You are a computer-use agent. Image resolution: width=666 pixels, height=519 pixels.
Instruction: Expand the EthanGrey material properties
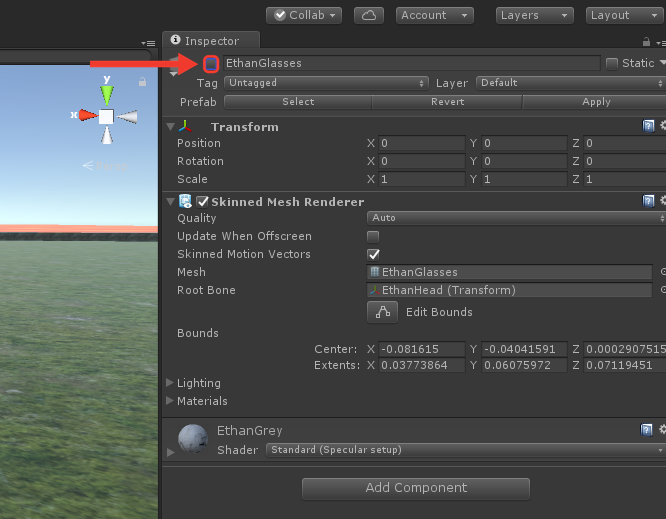(170, 452)
